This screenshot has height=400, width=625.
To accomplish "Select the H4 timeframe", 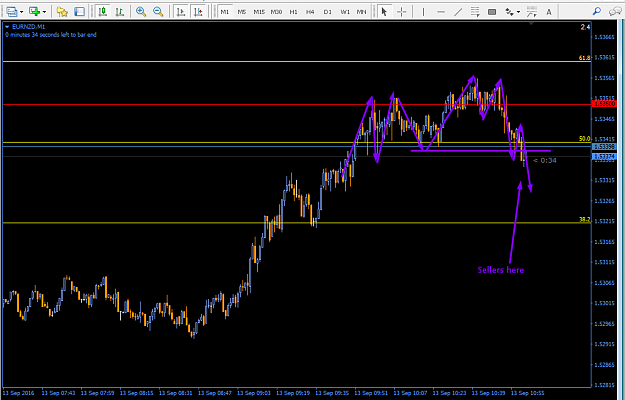I will click(310, 12).
